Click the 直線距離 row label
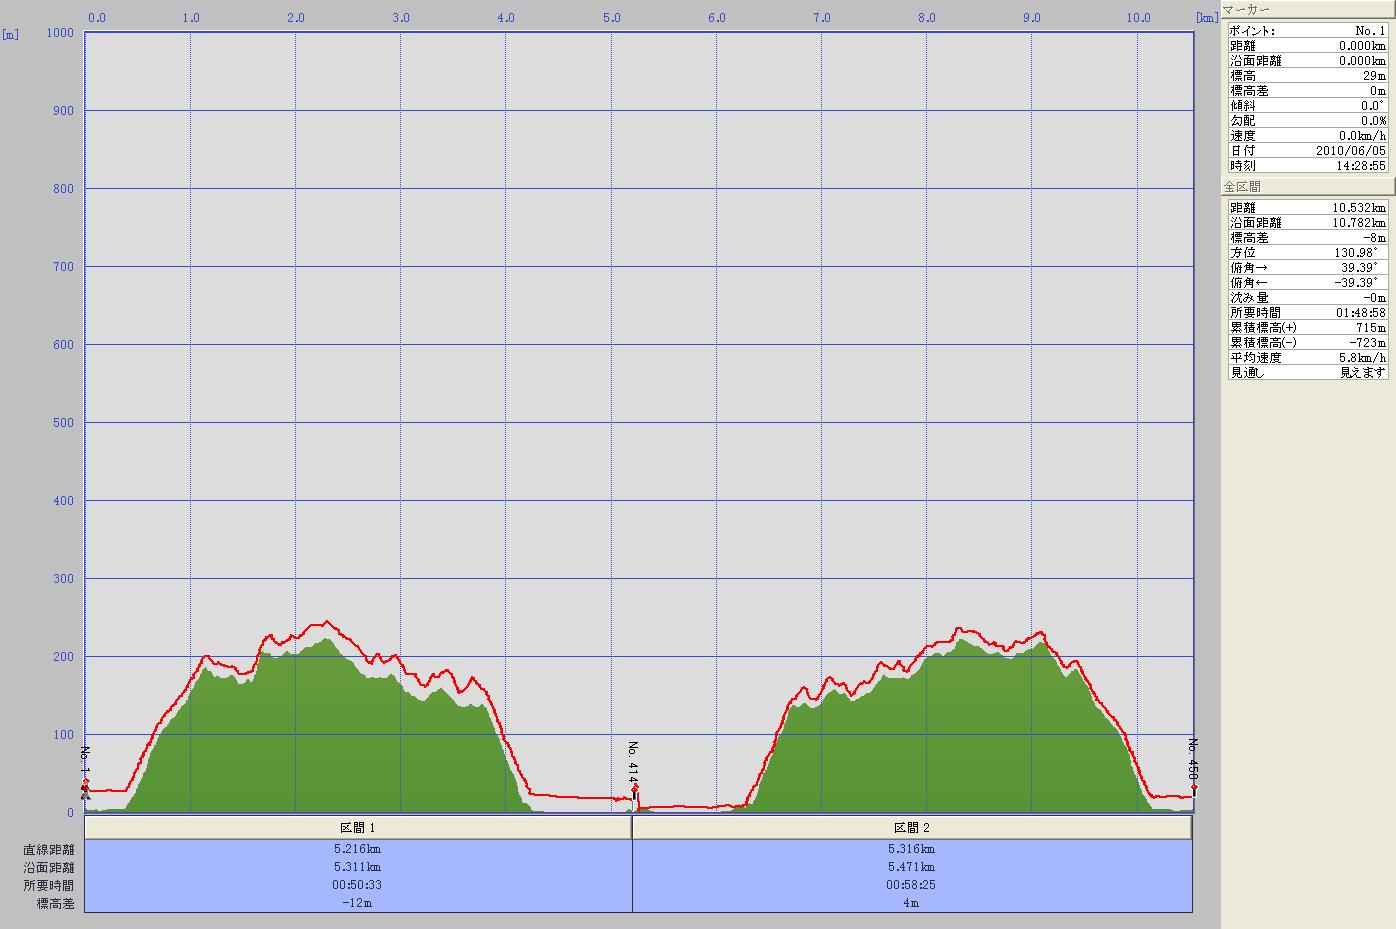1396x929 pixels. click(48, 849)
